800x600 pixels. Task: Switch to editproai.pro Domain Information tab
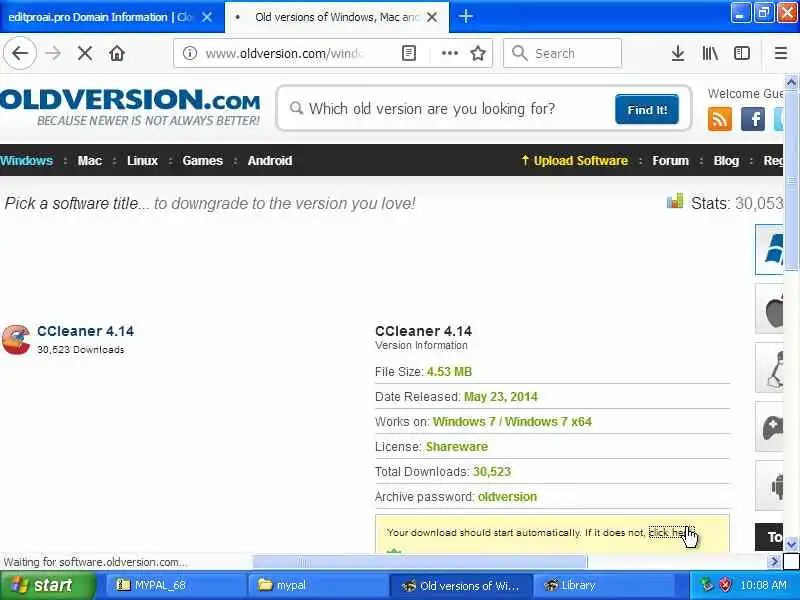pos(100,17)
